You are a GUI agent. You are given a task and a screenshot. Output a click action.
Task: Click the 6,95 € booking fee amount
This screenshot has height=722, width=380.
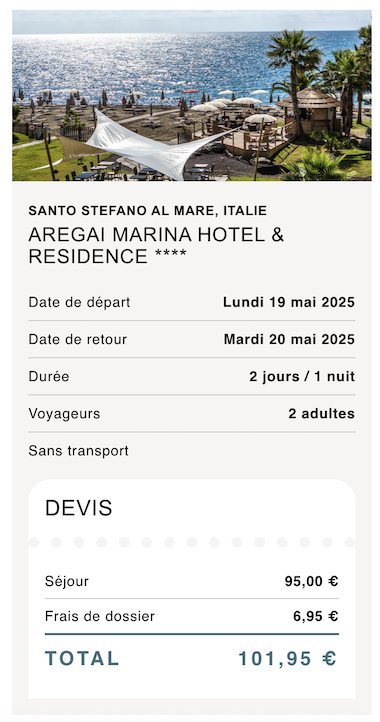pos(316,616)
